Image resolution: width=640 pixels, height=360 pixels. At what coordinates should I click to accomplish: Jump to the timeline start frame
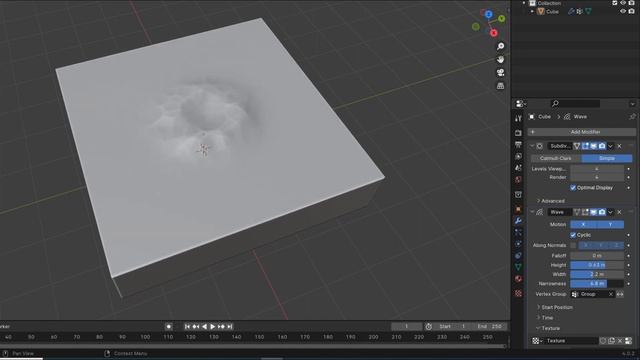pos(187,327)
